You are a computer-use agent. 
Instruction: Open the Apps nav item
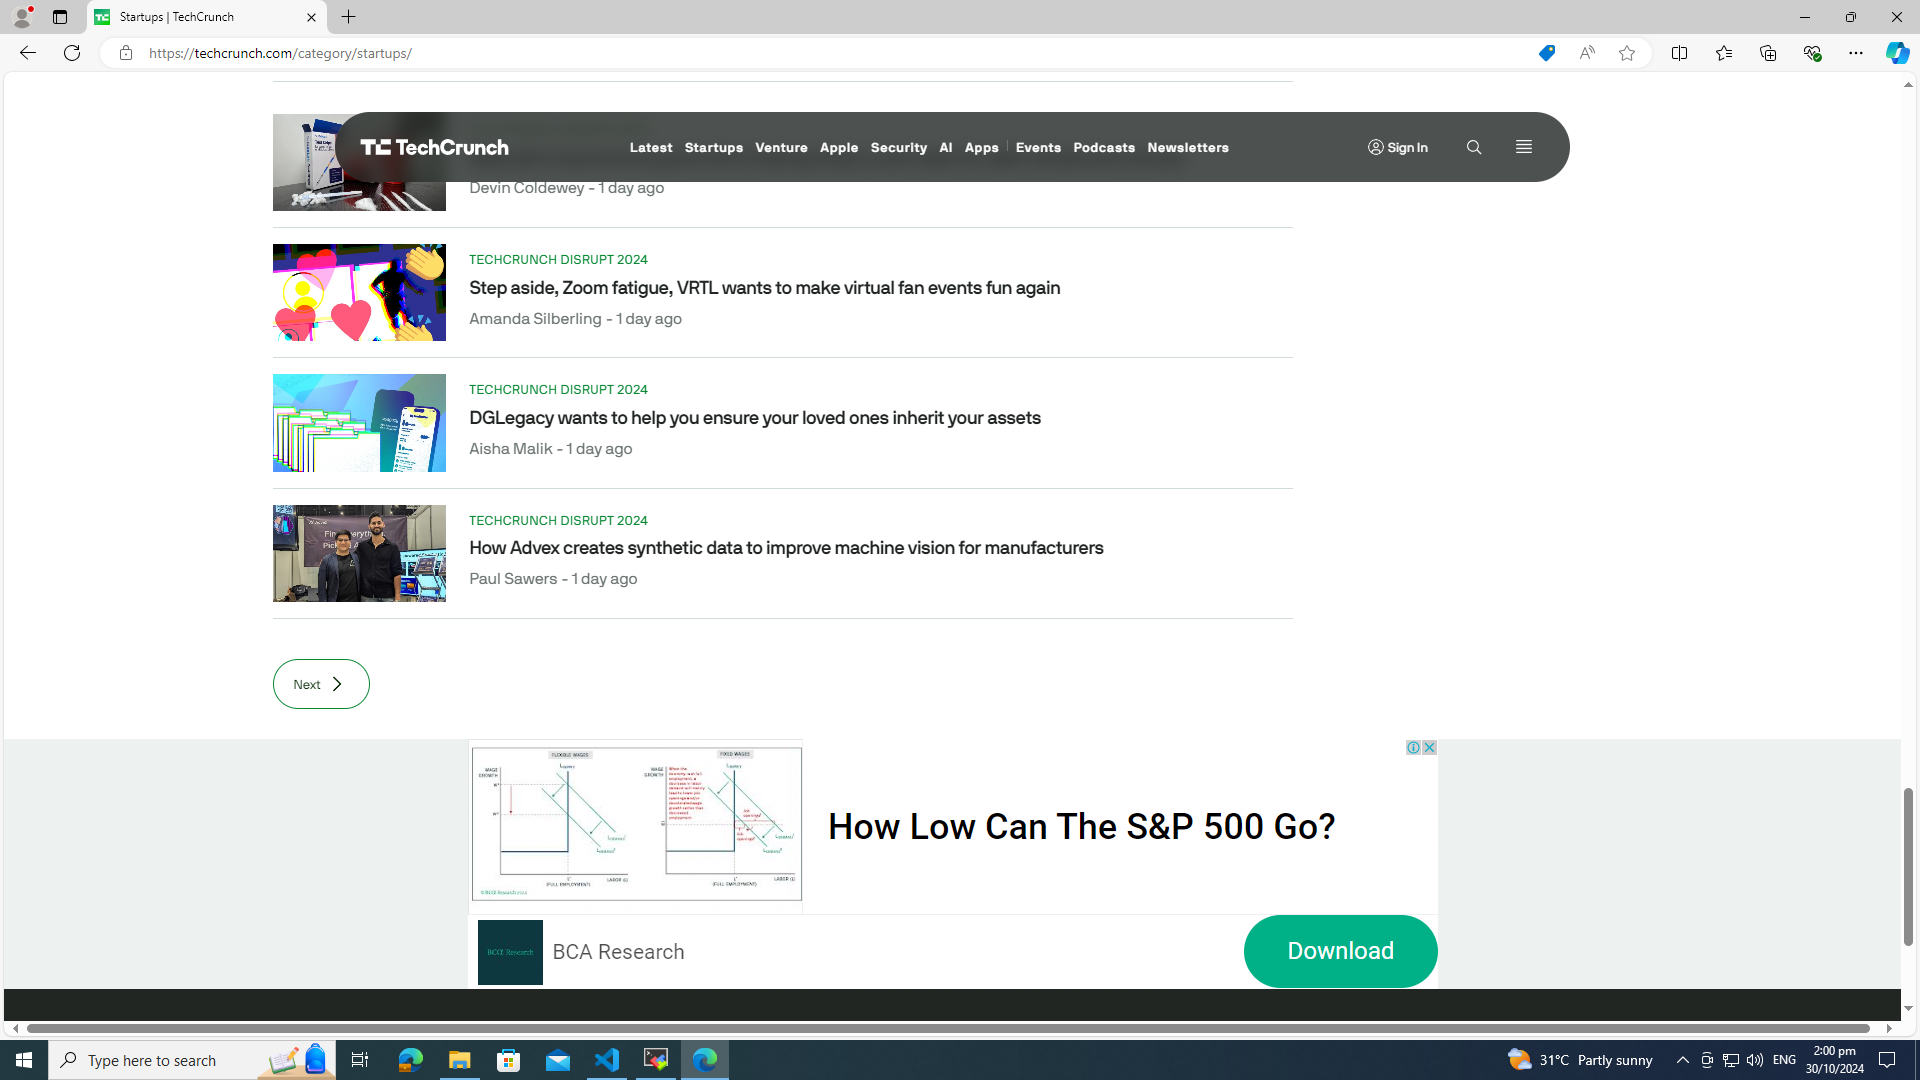(x=981, y=147)
